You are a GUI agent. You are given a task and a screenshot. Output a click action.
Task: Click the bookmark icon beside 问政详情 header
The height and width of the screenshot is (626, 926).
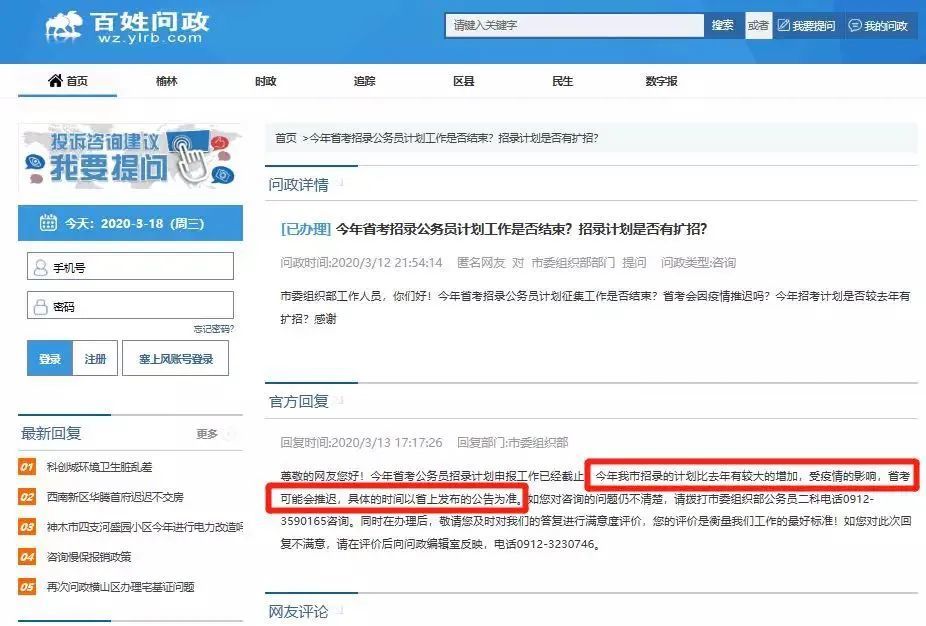339,182
